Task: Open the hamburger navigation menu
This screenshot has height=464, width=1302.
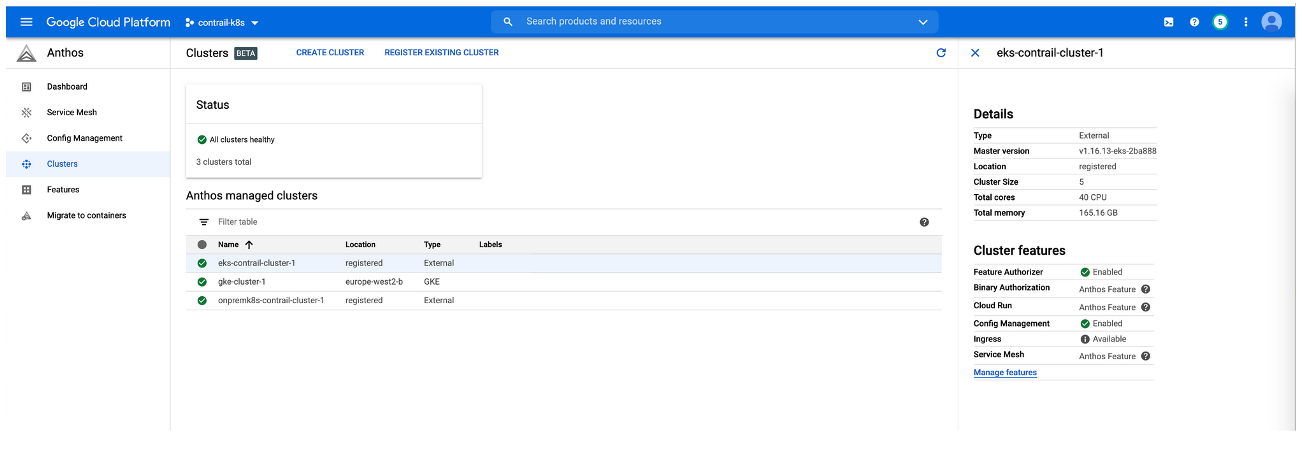Action: click(26, 22)
